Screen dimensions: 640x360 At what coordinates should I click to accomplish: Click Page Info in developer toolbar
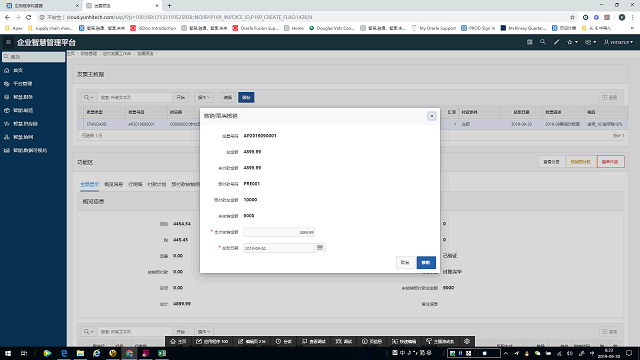pos(372,341)
